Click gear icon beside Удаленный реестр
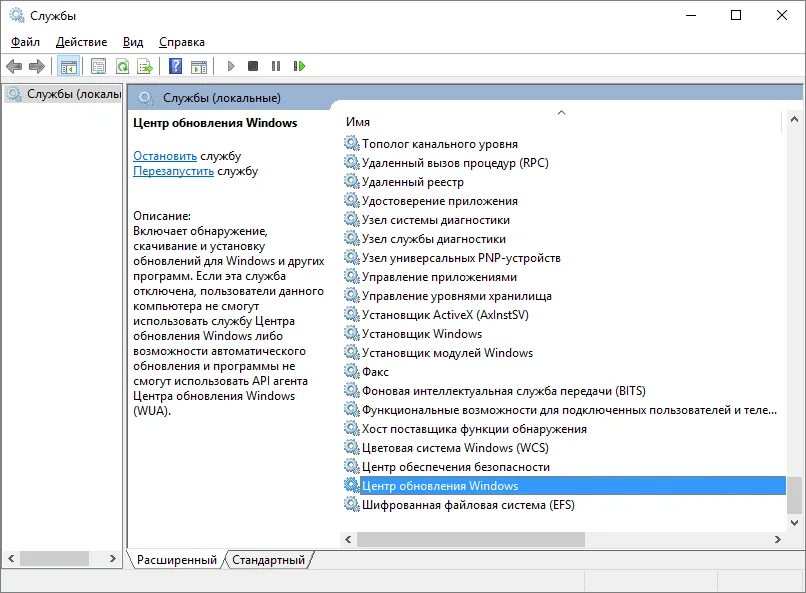Screen dimensions: 806x593 351,181
